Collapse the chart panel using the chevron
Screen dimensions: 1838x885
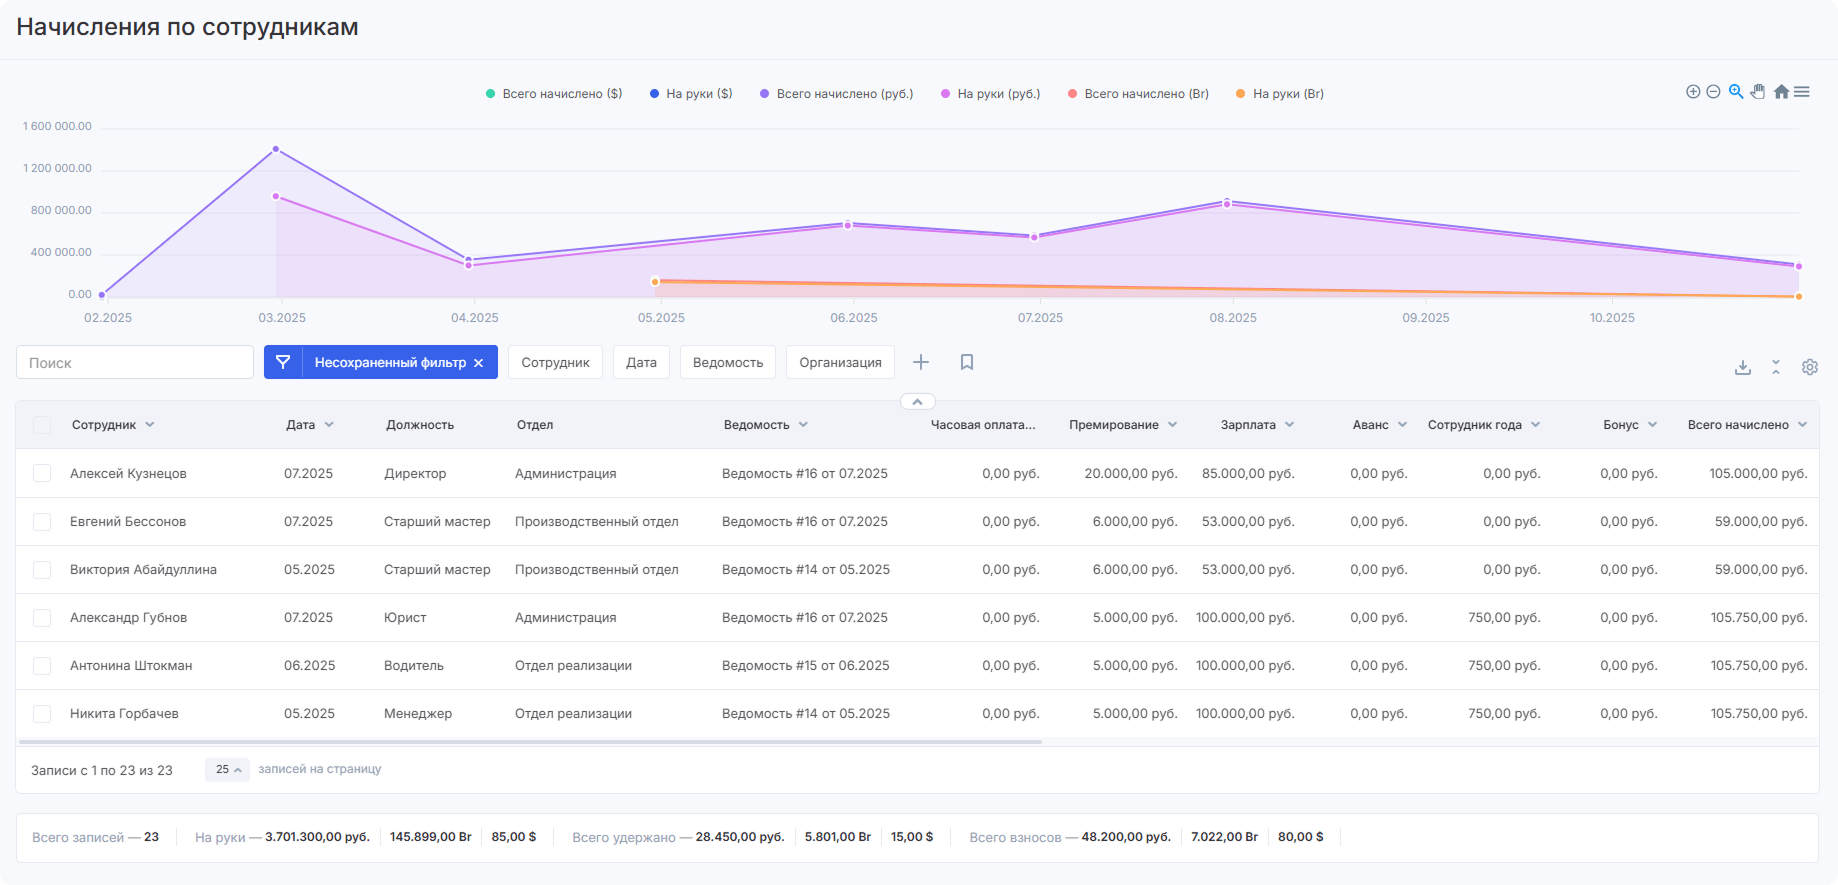(x=918, y=402)
